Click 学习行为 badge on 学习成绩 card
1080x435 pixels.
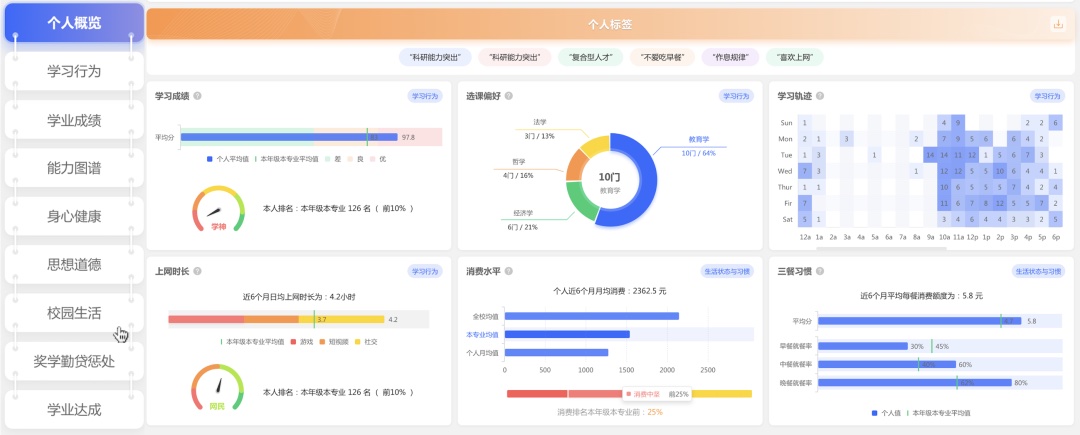pos(424,96)
